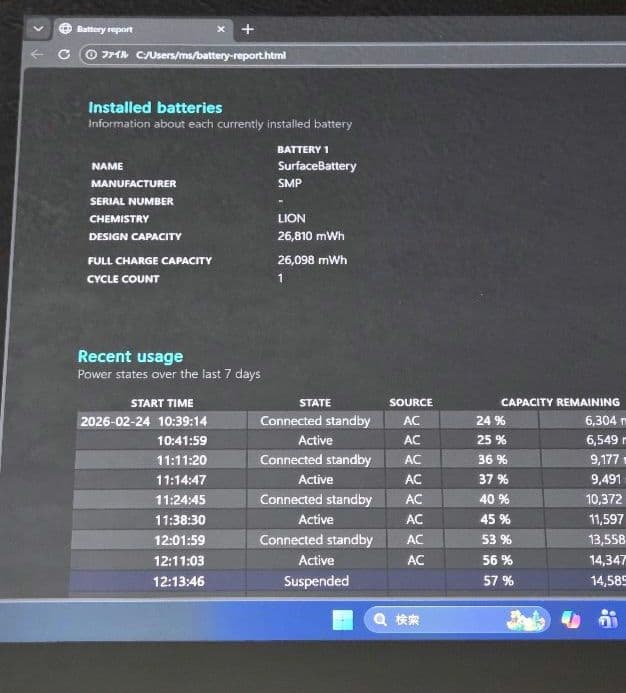Click the search highlight illustration in taskbar
This screenshot has height=693, width=626.
point(525,620)
